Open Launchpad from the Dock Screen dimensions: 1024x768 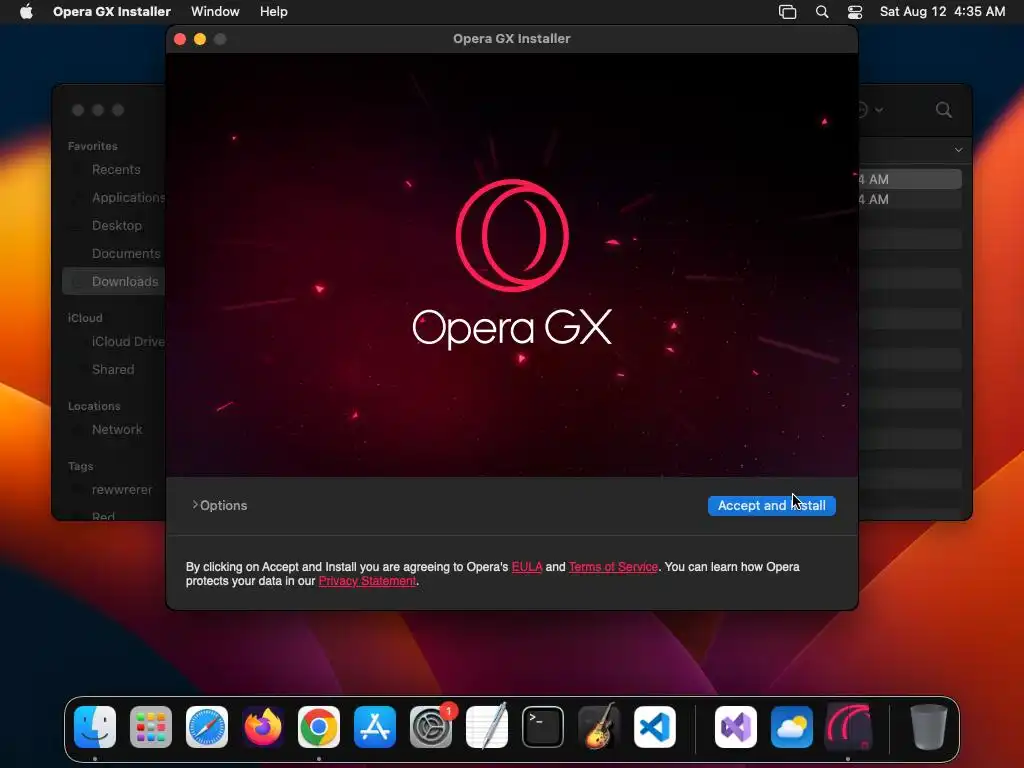tap(151, 727)
